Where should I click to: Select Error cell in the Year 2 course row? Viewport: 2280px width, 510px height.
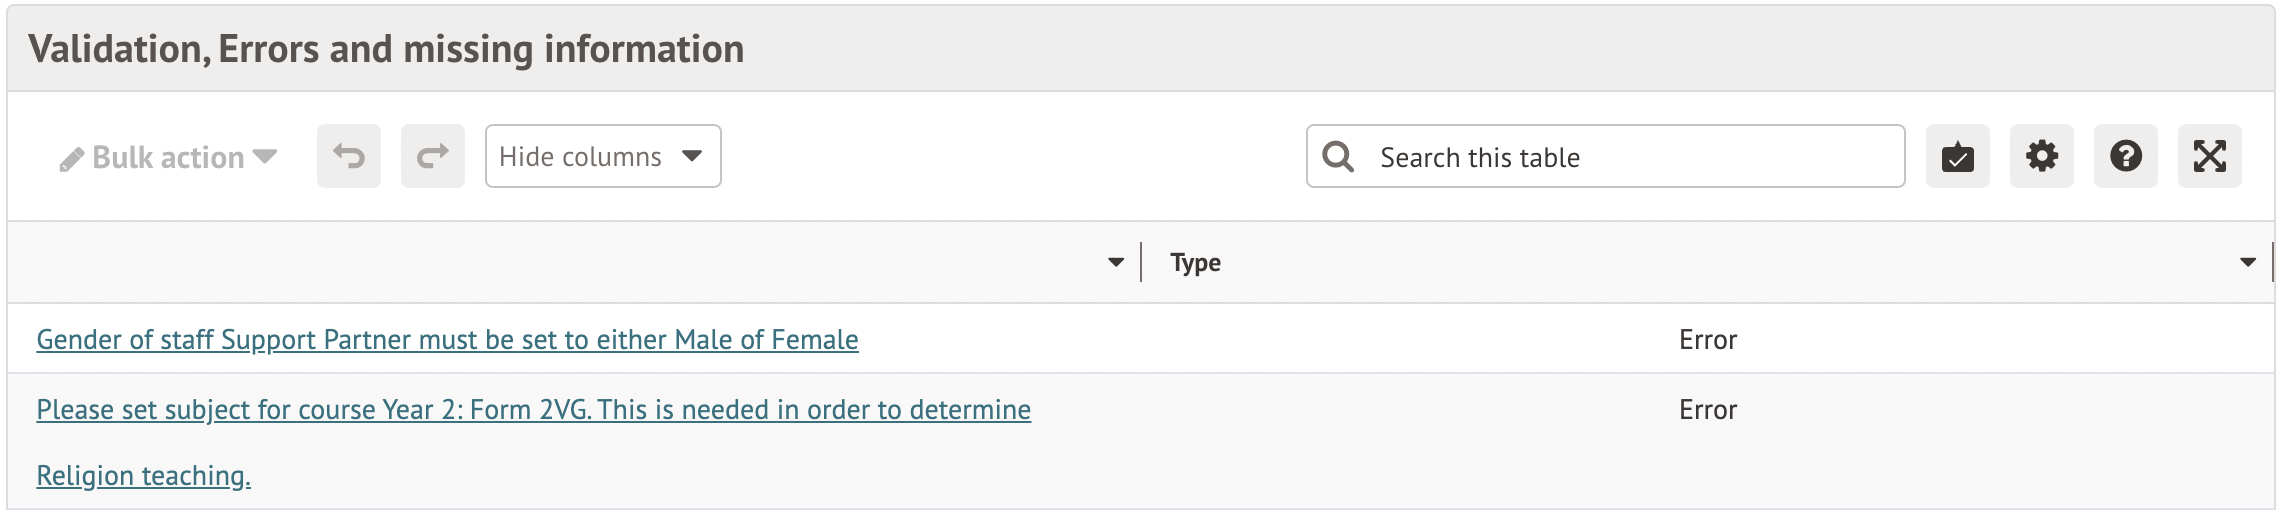click(x=1707, y=410)
